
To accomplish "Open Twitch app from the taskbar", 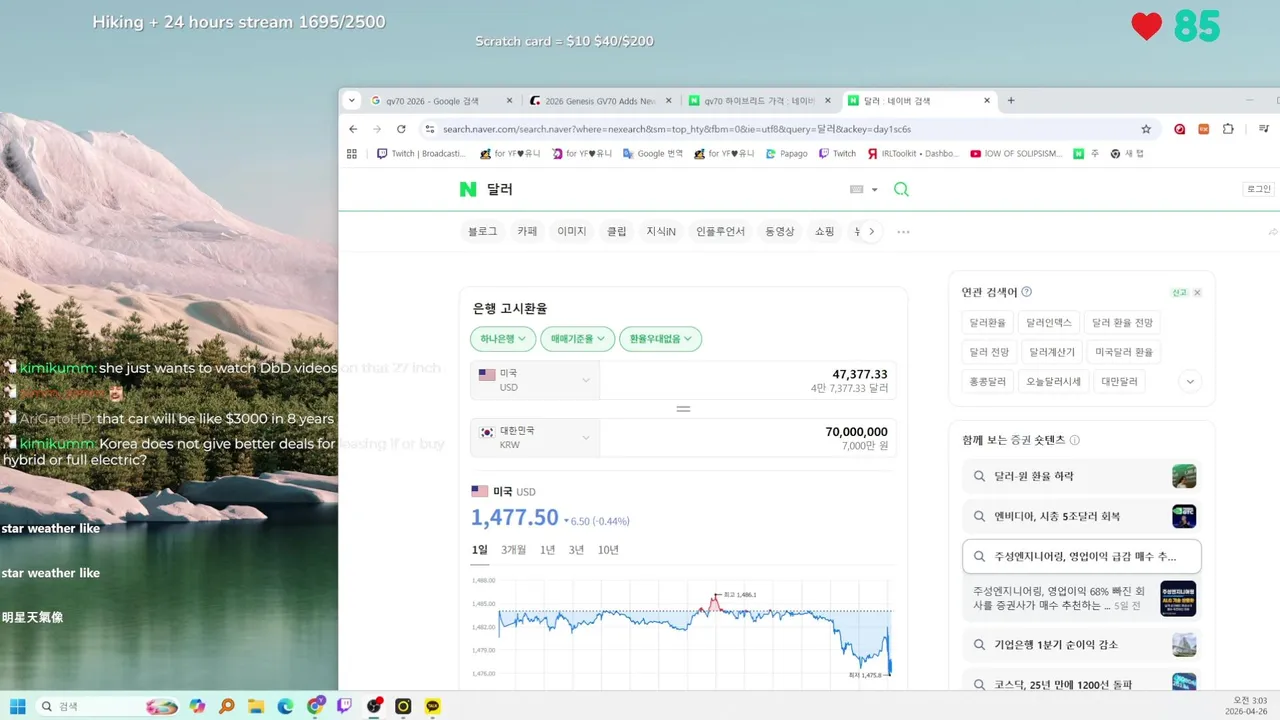I will (x=344, y=706).
